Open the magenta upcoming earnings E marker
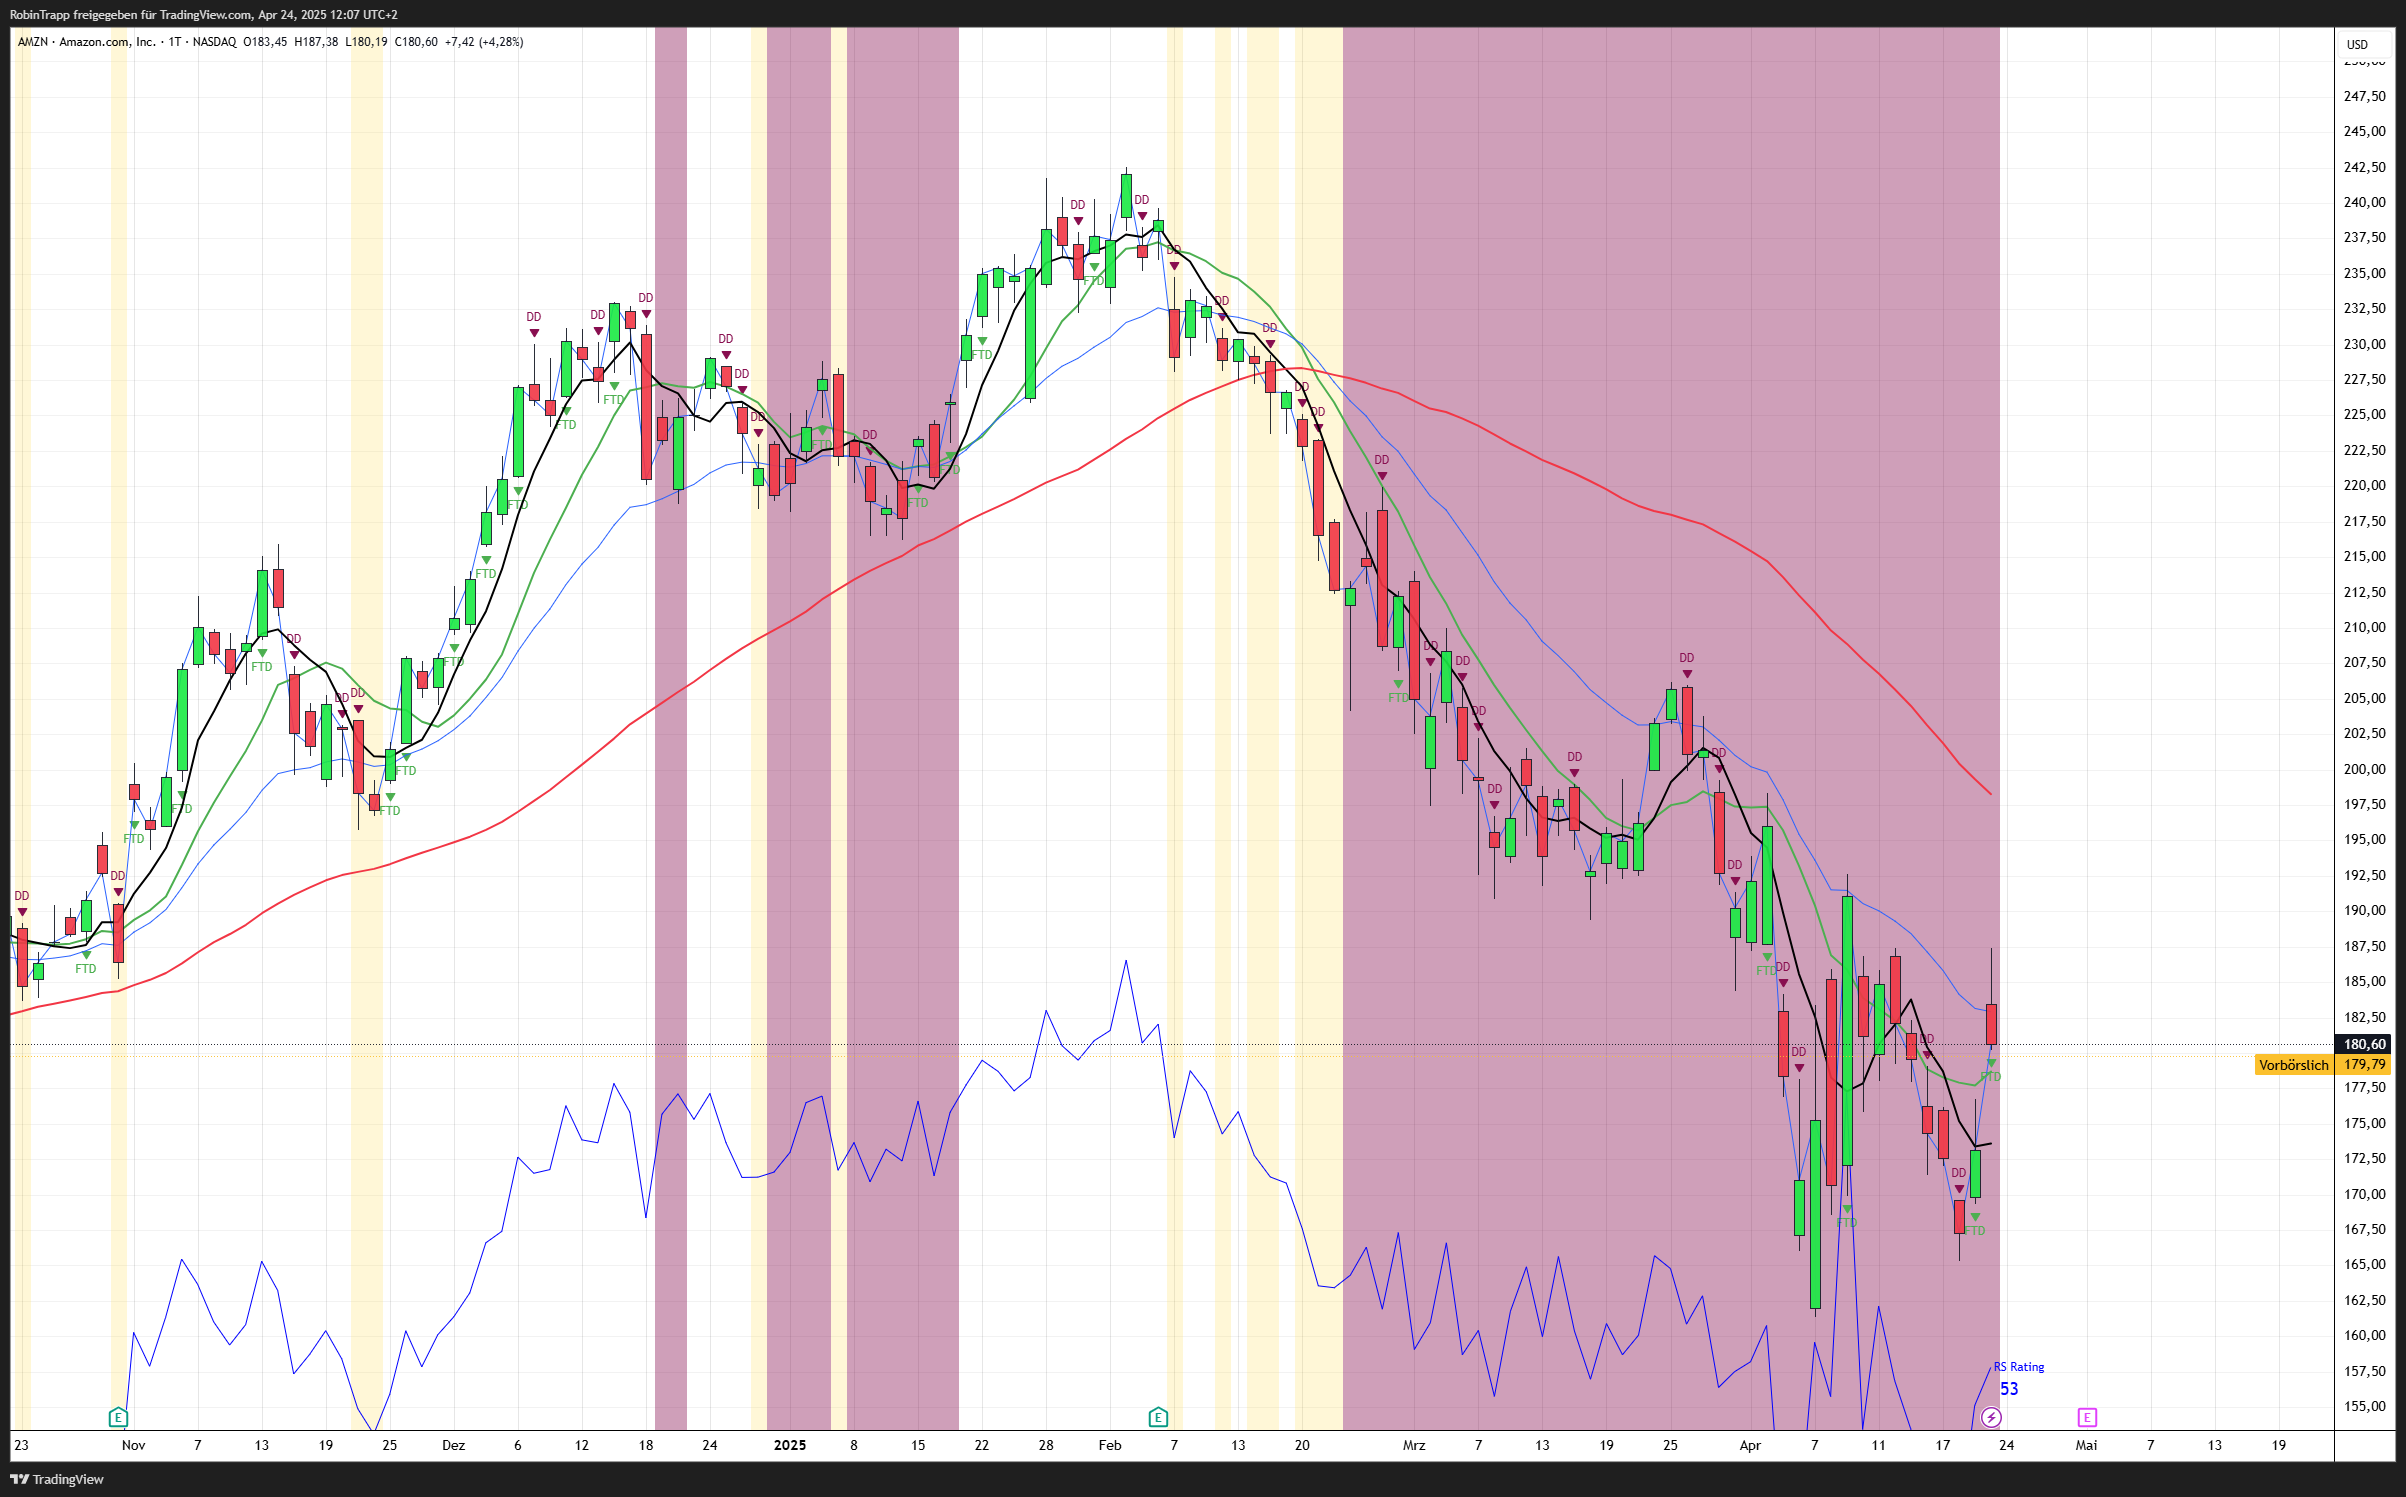 click(x=2087, y=1417)
